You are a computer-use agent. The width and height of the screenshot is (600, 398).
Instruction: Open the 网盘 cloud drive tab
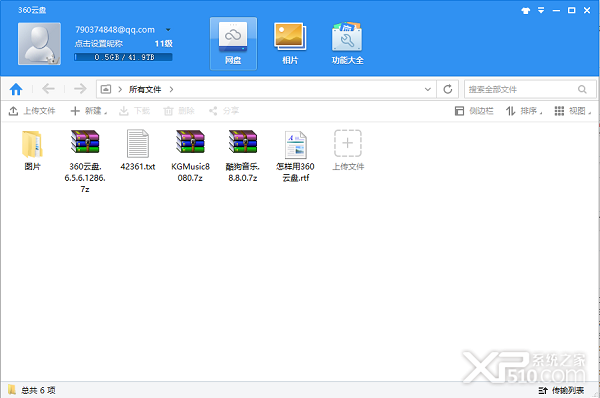tap(233, 44)
